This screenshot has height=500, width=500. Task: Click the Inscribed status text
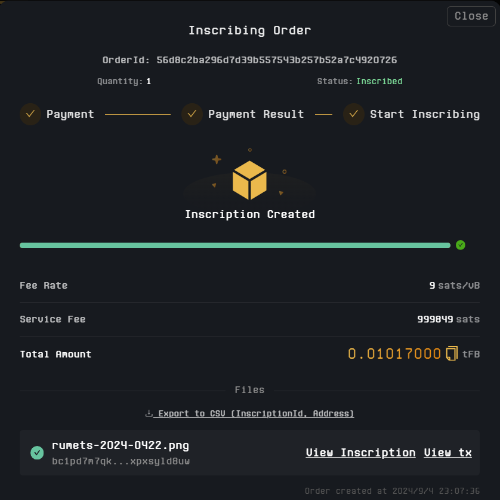(379, 81)
